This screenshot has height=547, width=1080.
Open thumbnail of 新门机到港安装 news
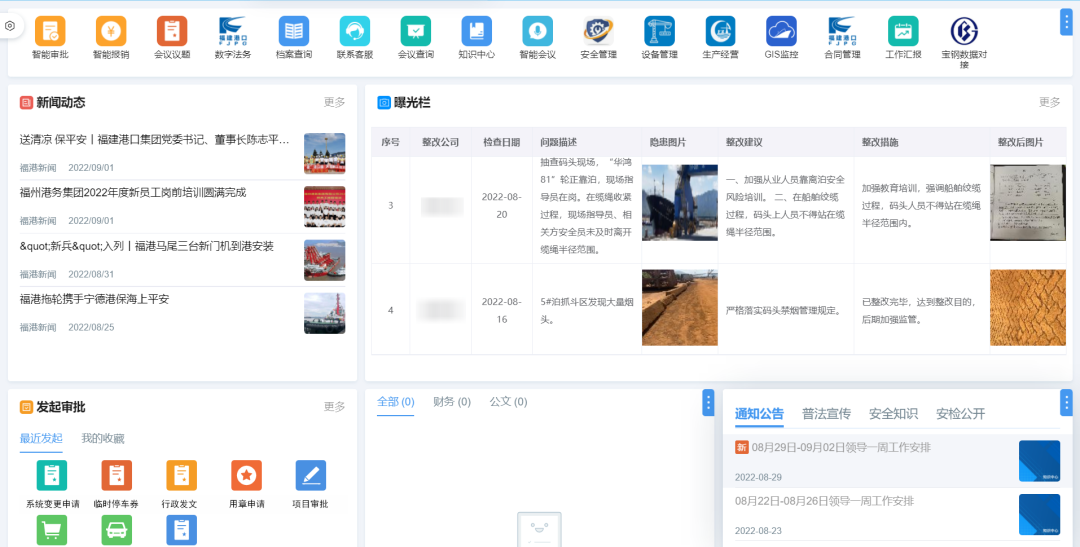point(324,260)
